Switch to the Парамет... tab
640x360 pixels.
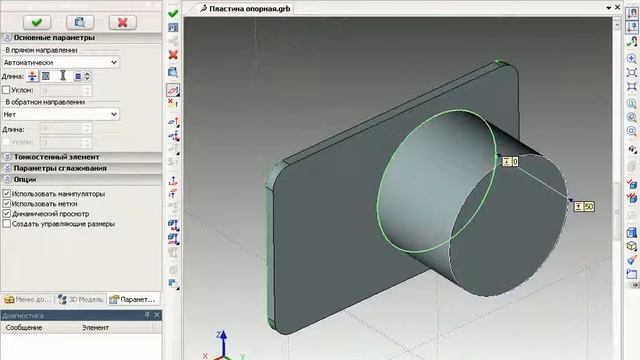(133, 300)
